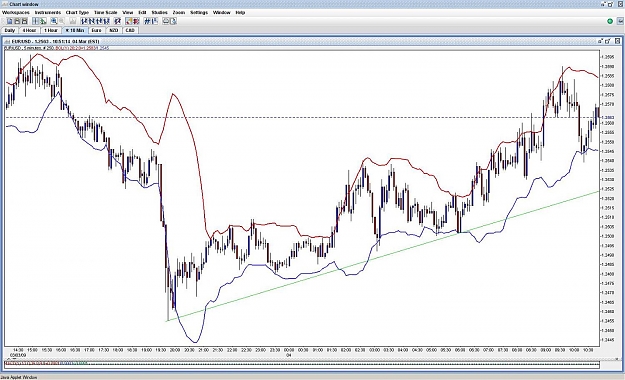Click the EURUSD inner chart window title icon
The image size is (625, 380).
point(8,41)
